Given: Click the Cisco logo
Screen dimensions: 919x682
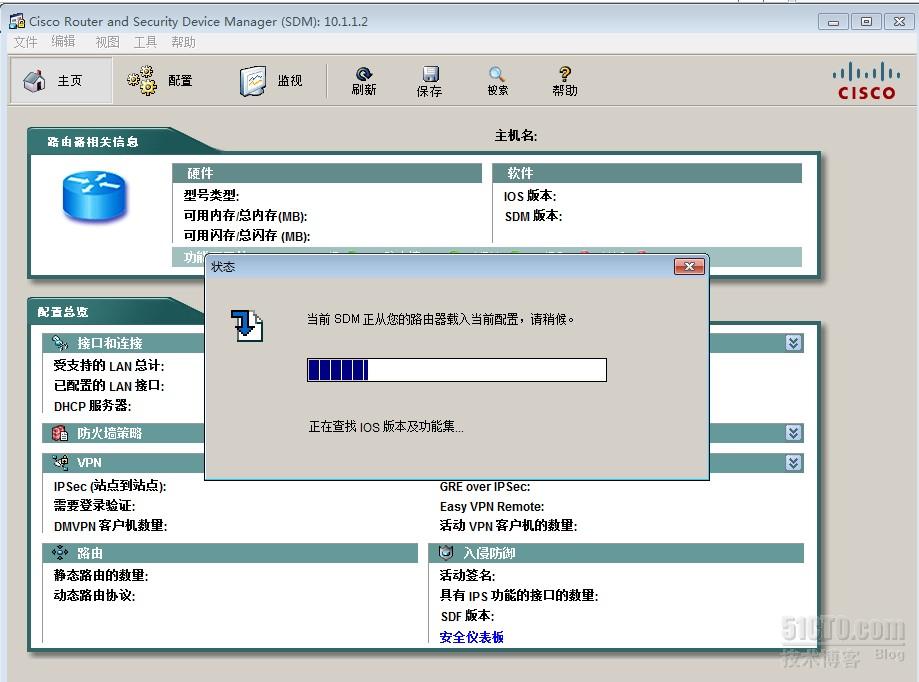Looking at the screenshot, I should [x=866, y=81].
